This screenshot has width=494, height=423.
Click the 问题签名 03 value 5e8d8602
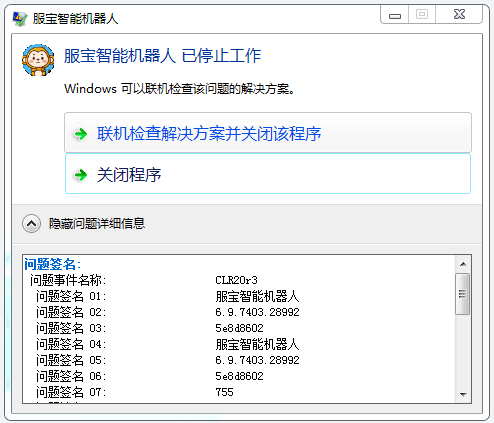click(x=239, y=328)
